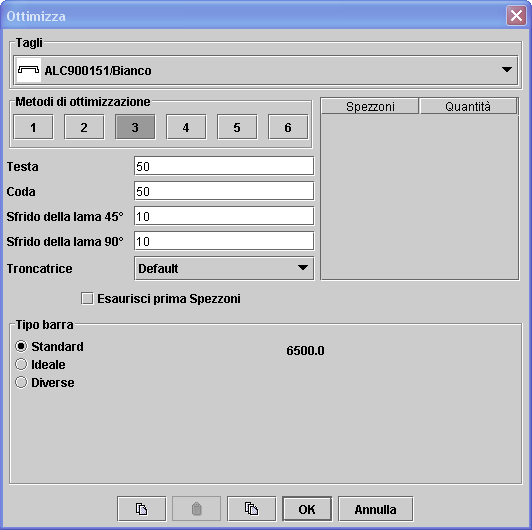
Task: Open the Tagli profile dropdown
Action: point(266,70)
